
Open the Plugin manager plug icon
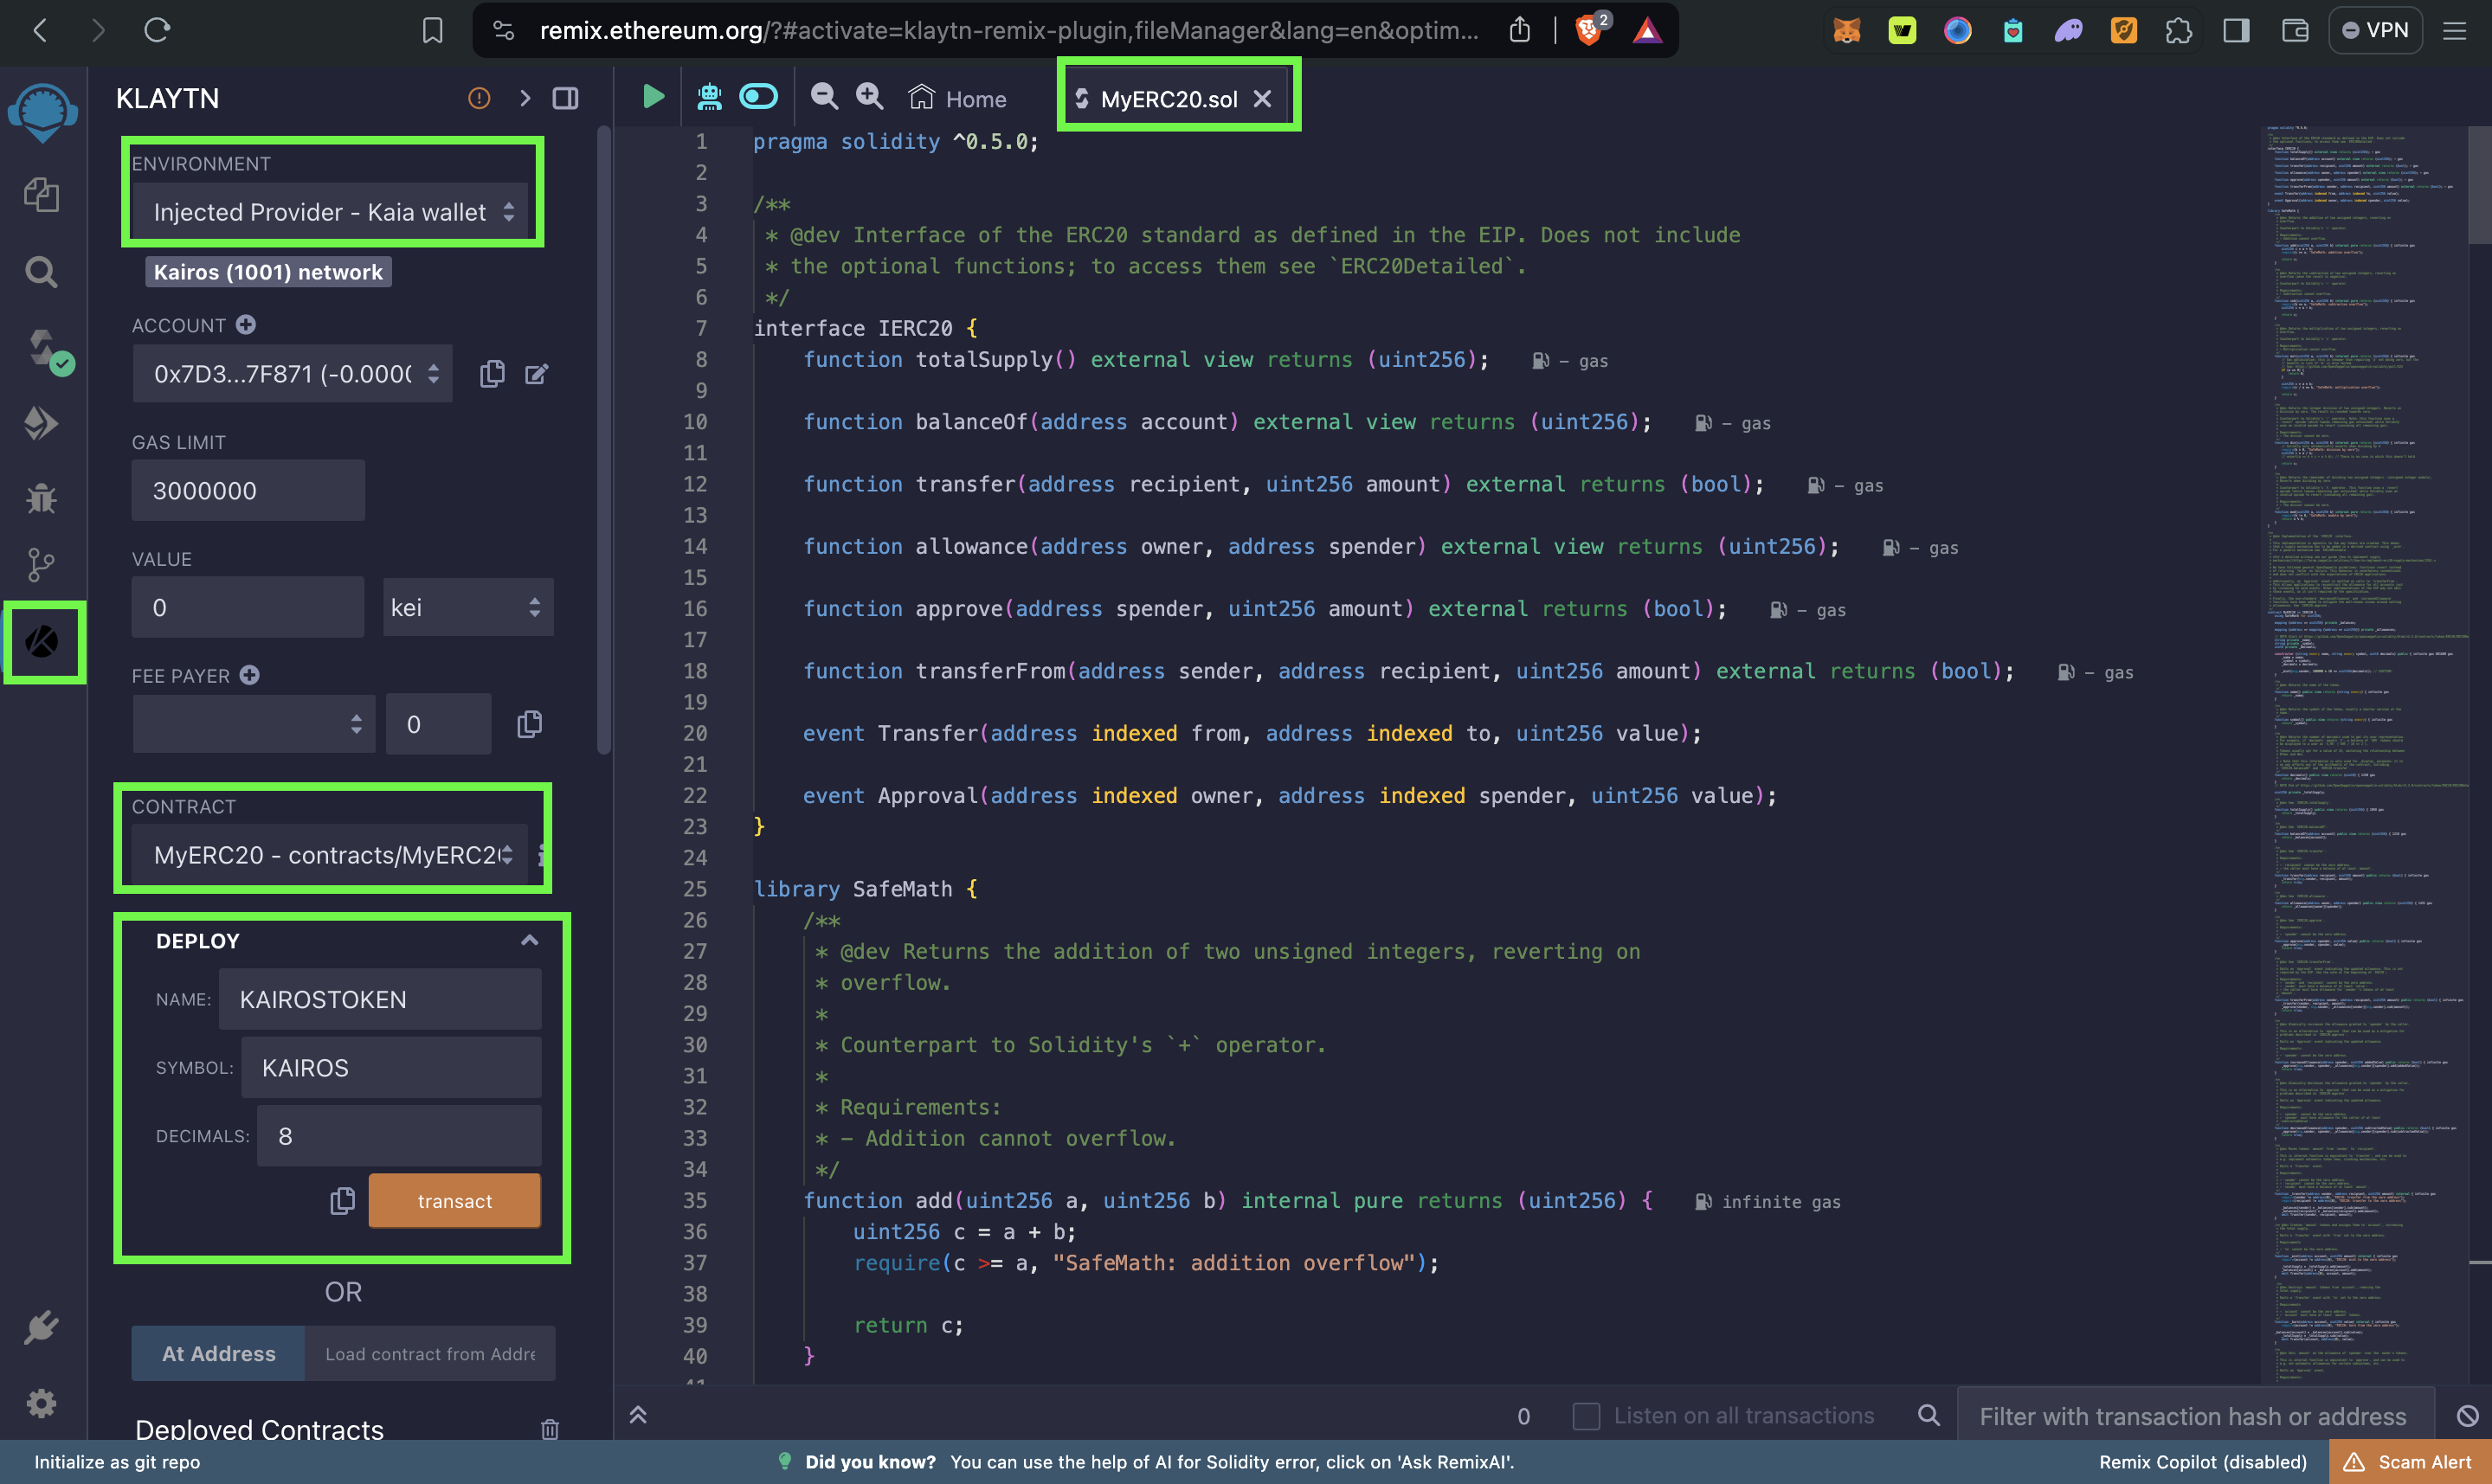41,1328
